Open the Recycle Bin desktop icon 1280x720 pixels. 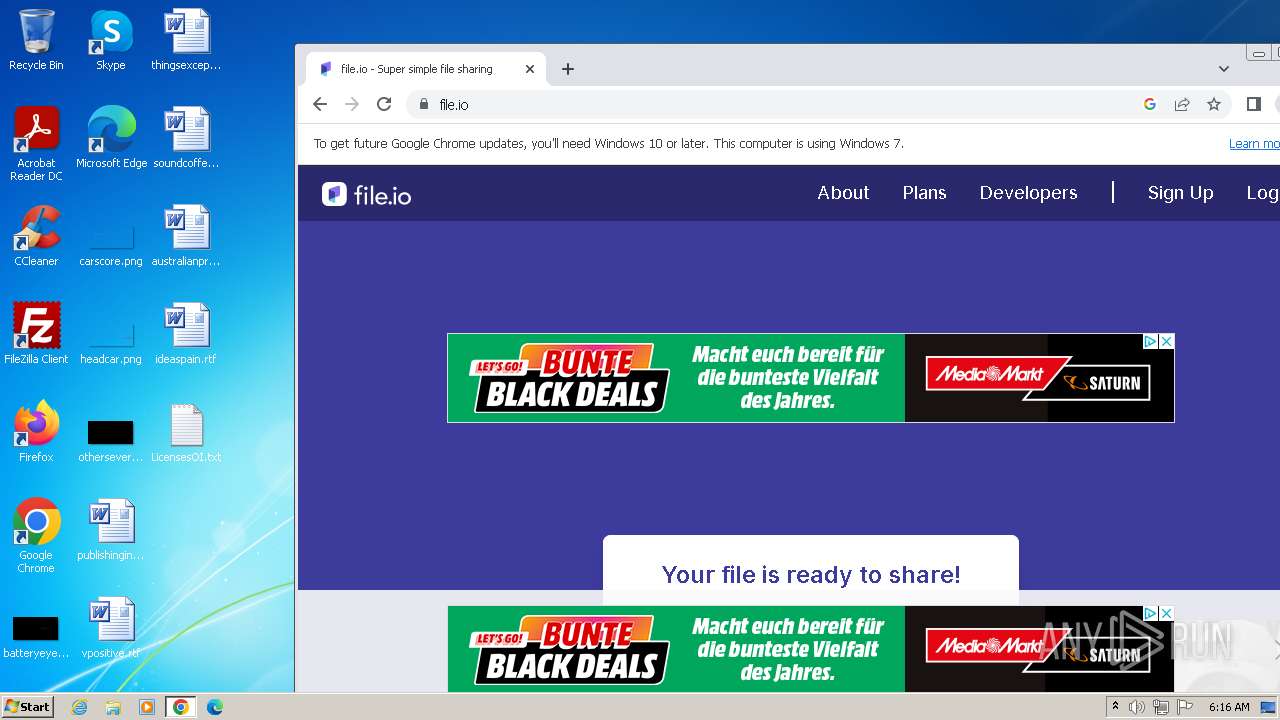pyautogui.click(x=36, y=40)
